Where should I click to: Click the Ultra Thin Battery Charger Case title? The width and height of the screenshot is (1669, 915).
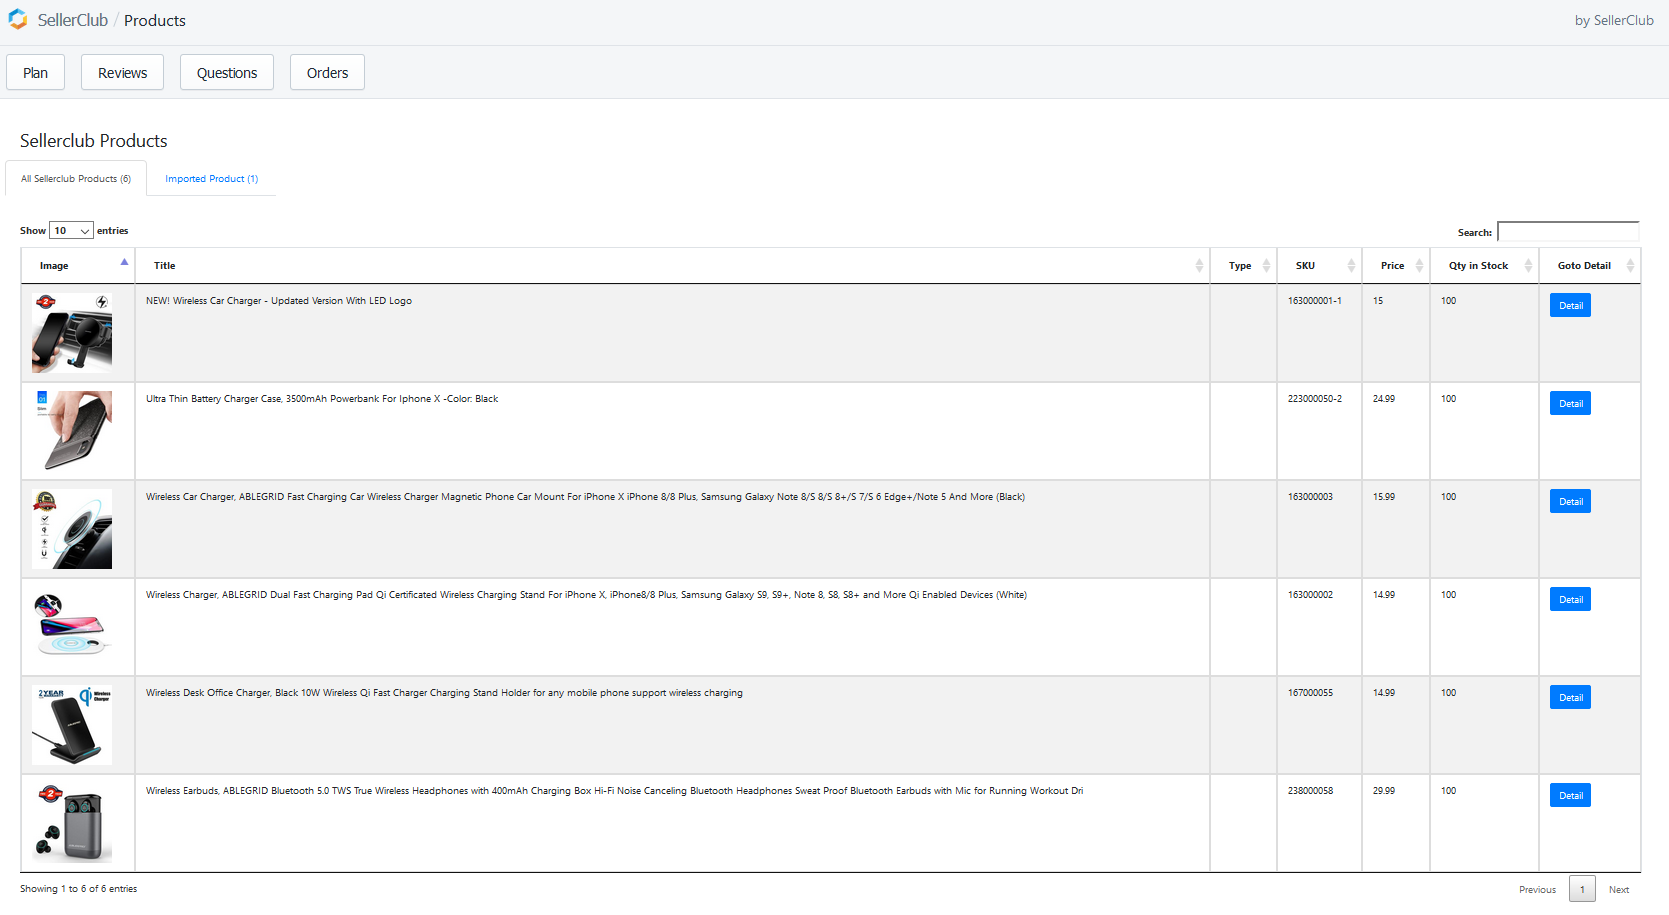[322, 398]
